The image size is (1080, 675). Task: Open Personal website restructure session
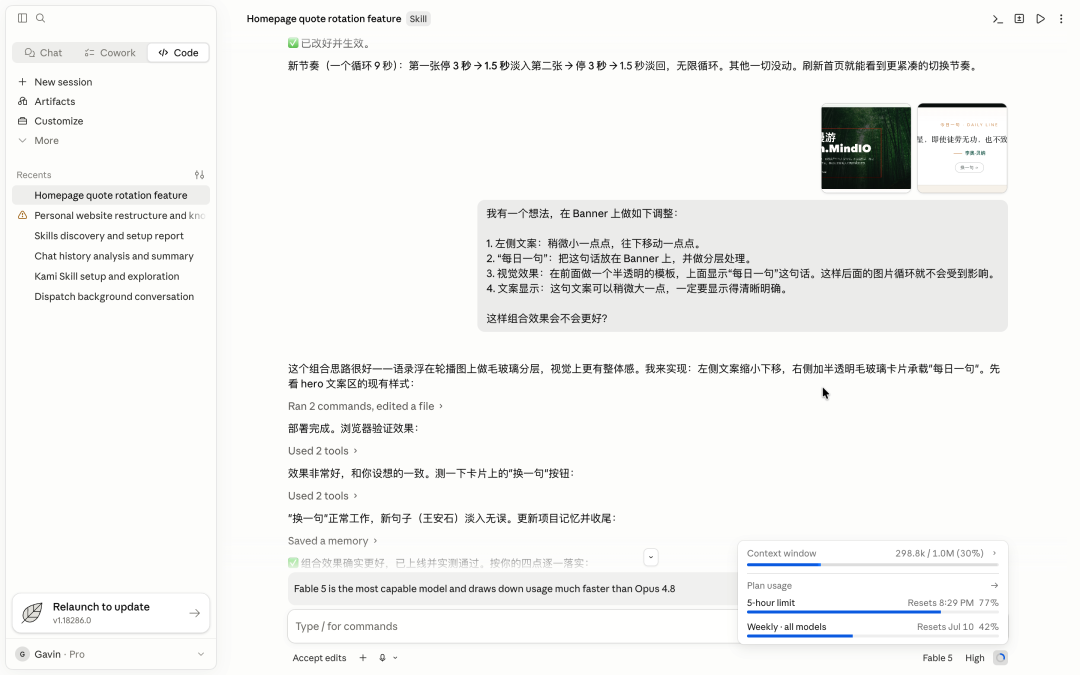[x=111, y=216]
